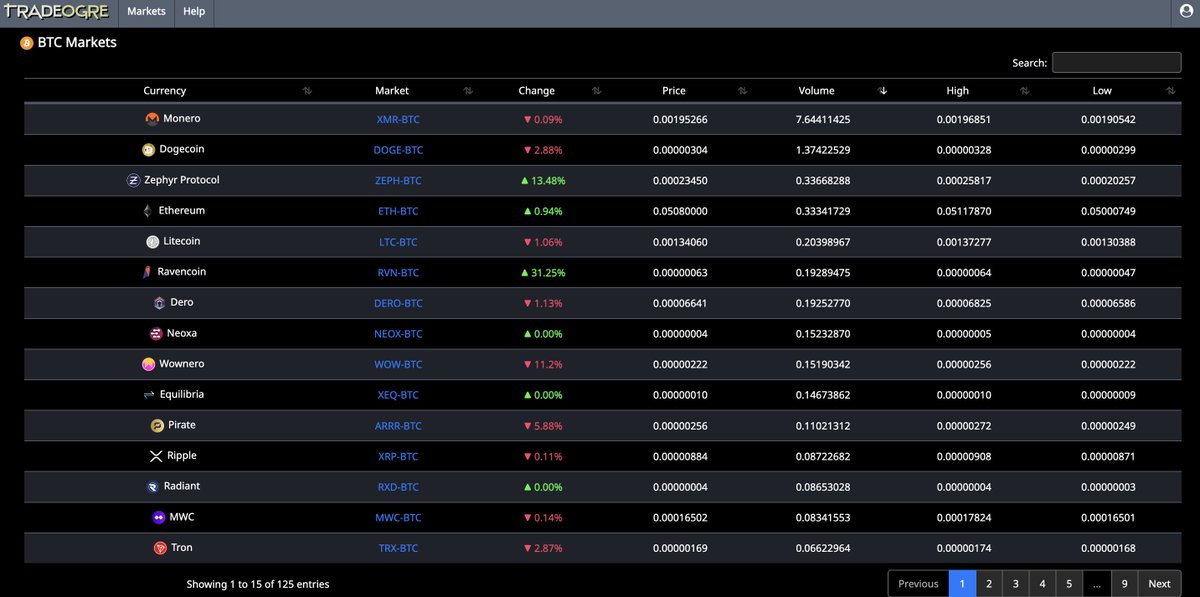This screenshot has height=597, width=1200.
Task: Click the Pirate coin icon
Action: pos(157,426)
